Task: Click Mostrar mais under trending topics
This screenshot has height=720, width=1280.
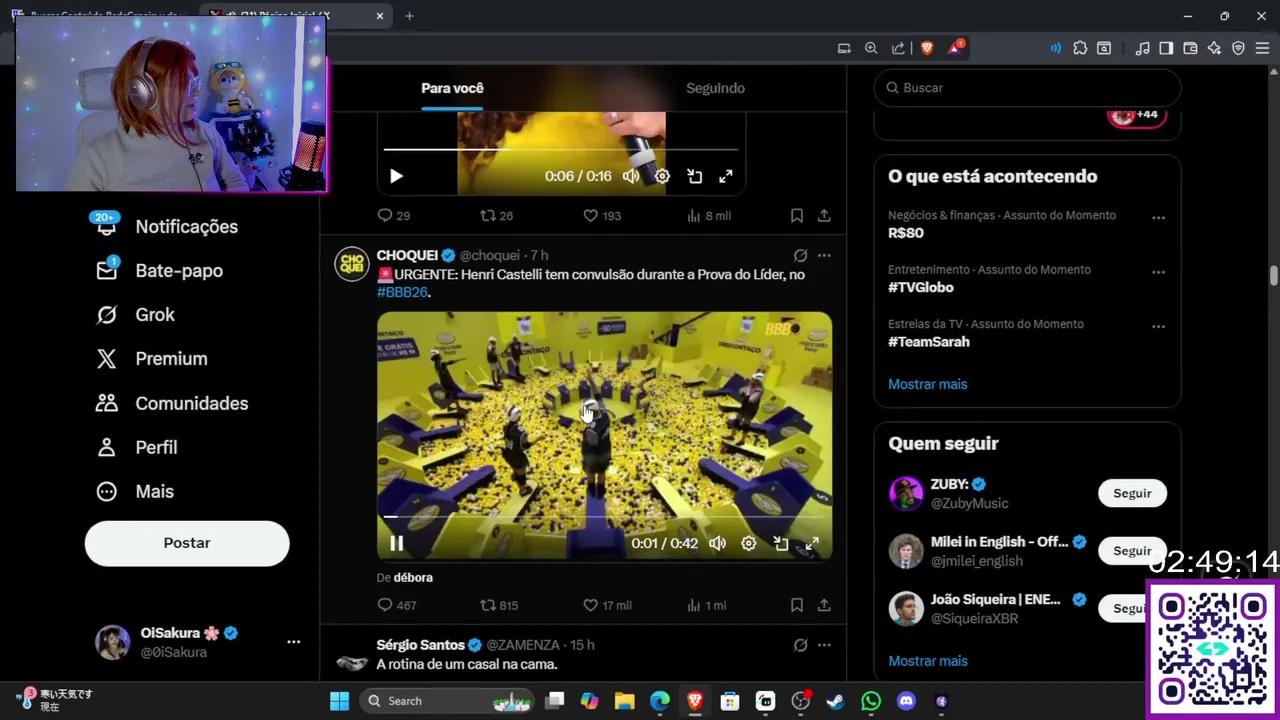Action: (927, 384)
